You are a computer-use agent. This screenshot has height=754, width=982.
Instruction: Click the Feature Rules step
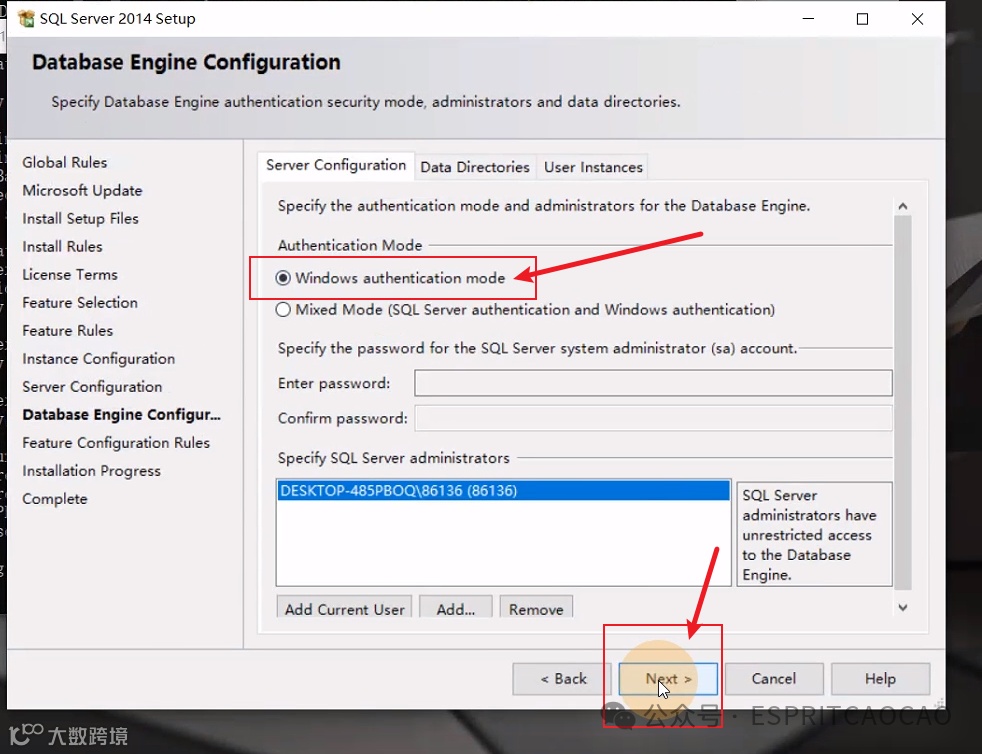coord(68,331)
